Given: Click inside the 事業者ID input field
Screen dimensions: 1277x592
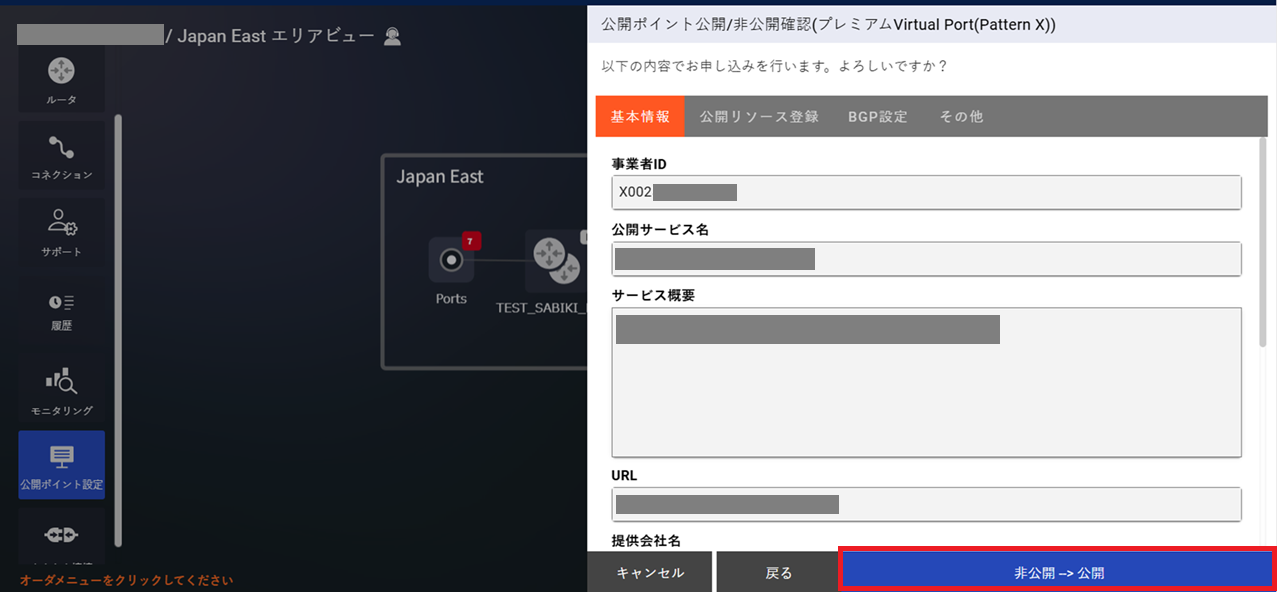Looking at the screenshot, I should coord(925,192).
